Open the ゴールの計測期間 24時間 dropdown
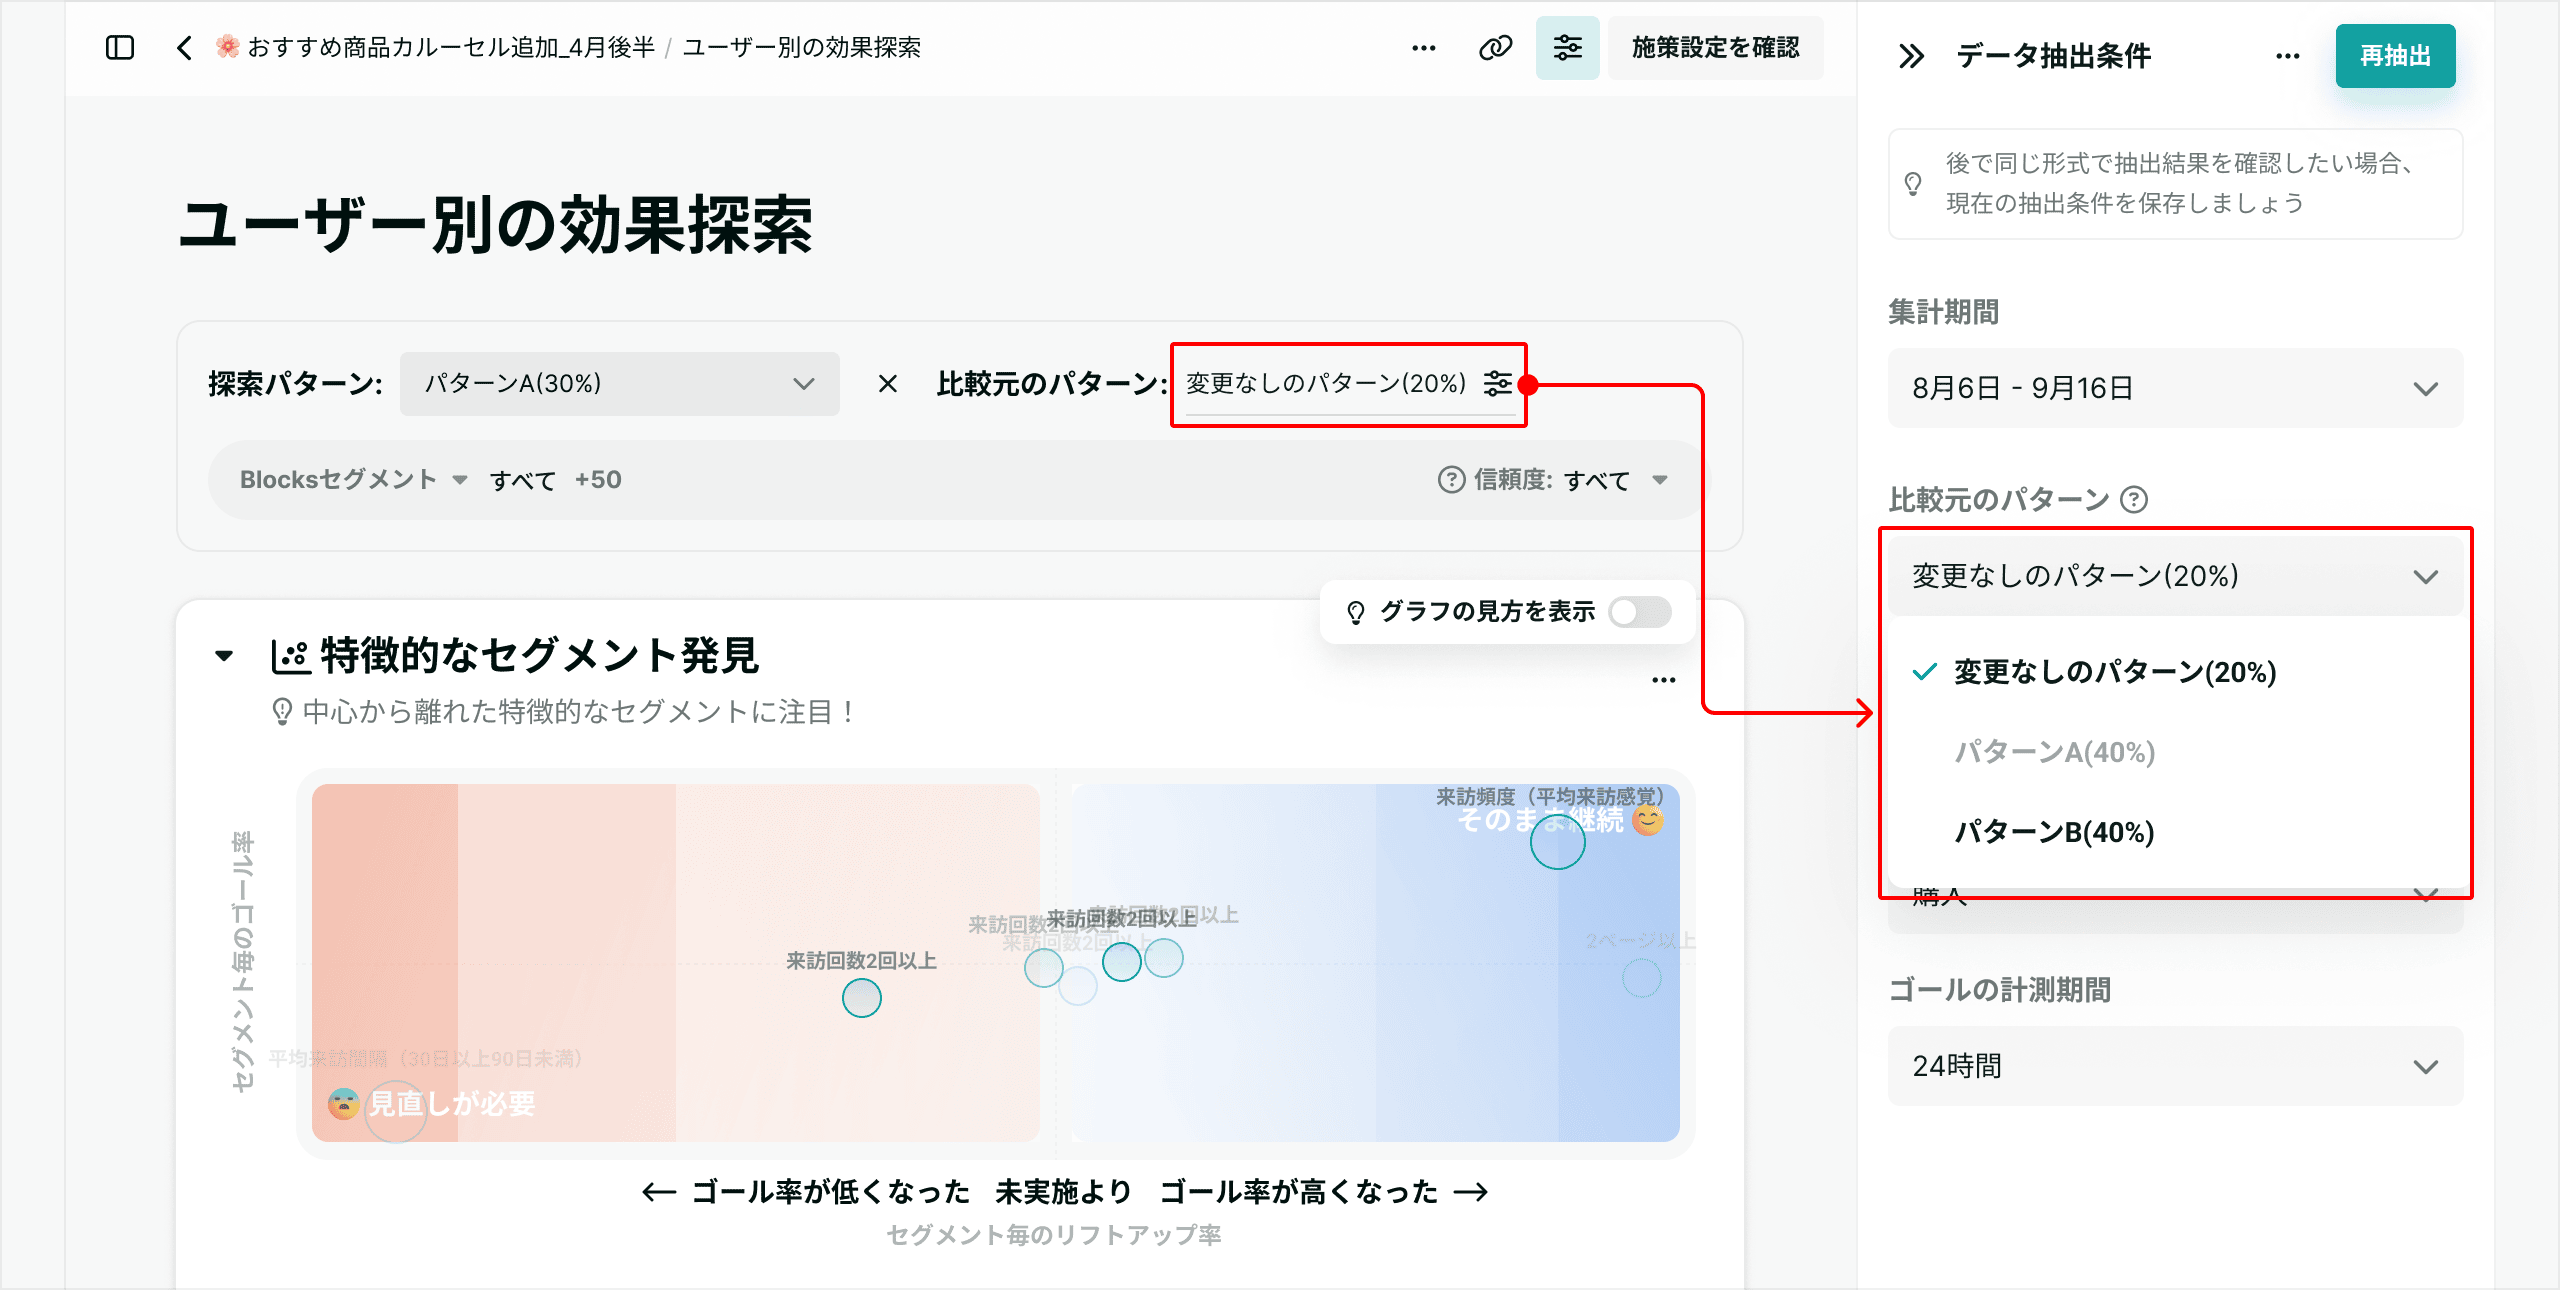The height and width of the screenshot is (1290, 2560). point(2175,1066)
